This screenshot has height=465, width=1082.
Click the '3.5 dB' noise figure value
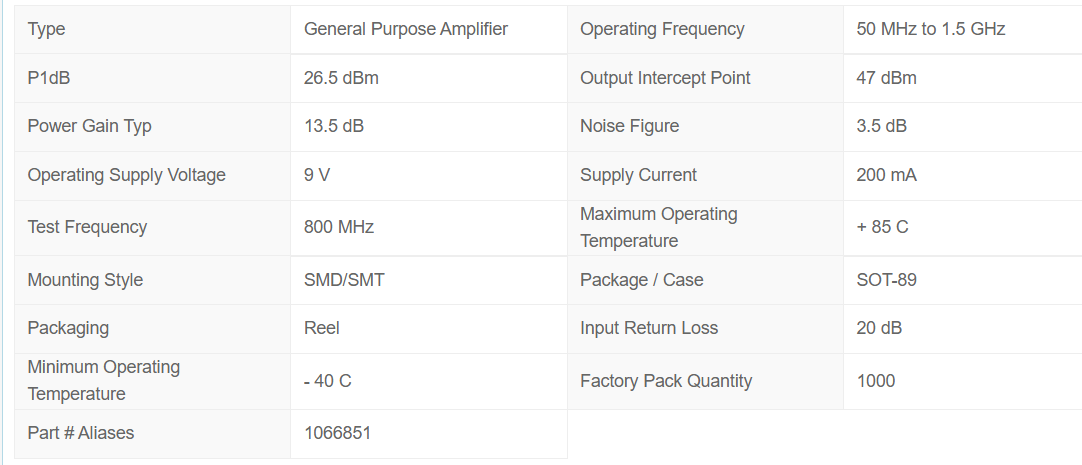click(x=881, y=126)
